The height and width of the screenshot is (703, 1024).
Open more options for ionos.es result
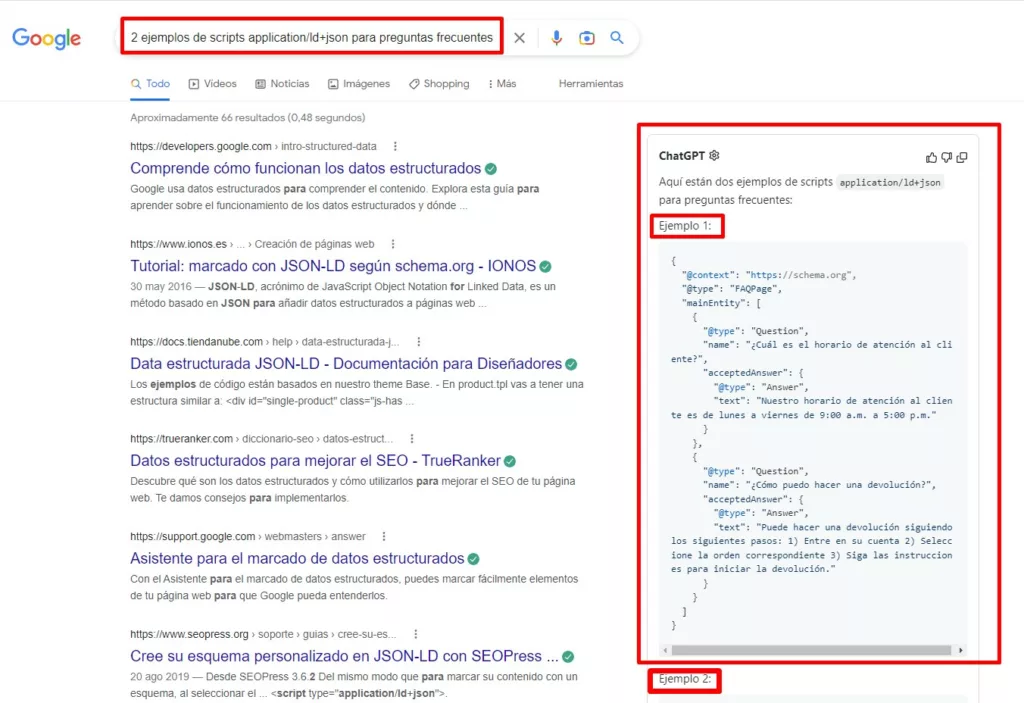(x=392, y=244)
